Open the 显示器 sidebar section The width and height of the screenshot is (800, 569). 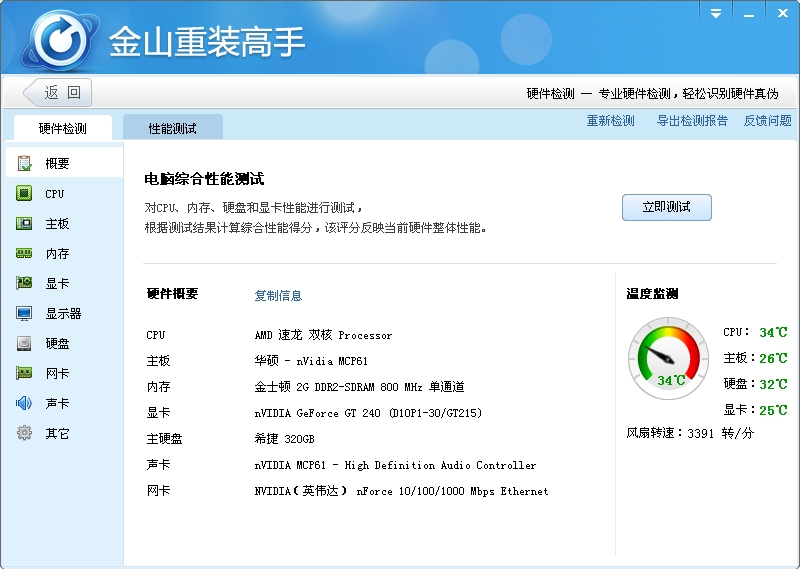coord(64,313)
